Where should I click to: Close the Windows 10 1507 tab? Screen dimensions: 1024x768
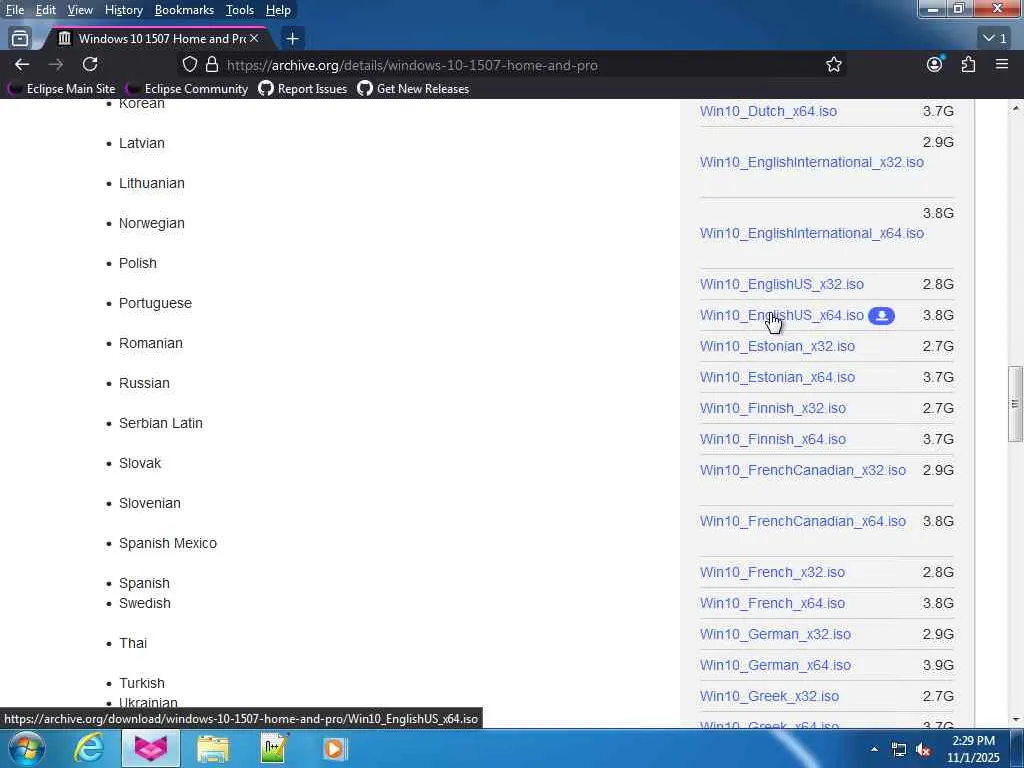pos(254,39)
